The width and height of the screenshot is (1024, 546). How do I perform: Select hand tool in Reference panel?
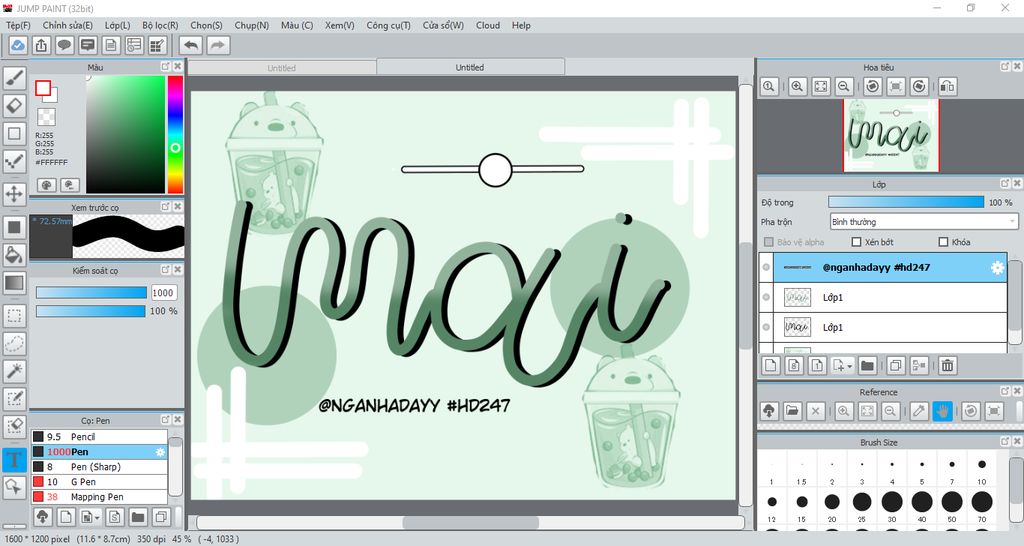click(942, 411)
